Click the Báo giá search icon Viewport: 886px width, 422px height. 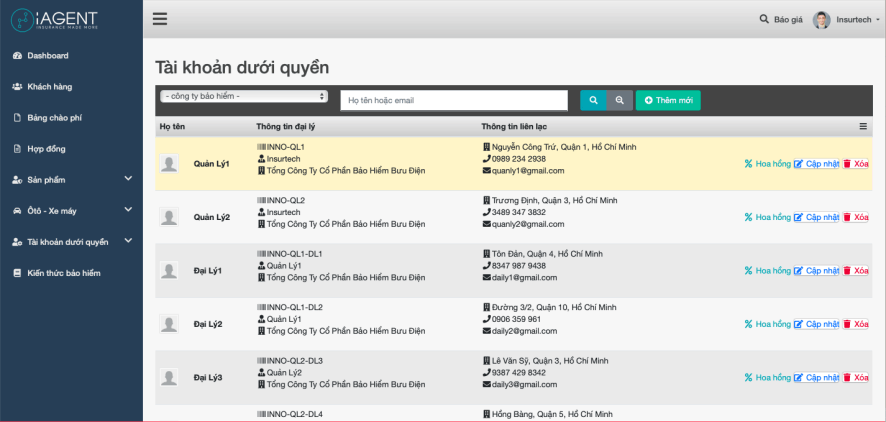pos(765,19)
